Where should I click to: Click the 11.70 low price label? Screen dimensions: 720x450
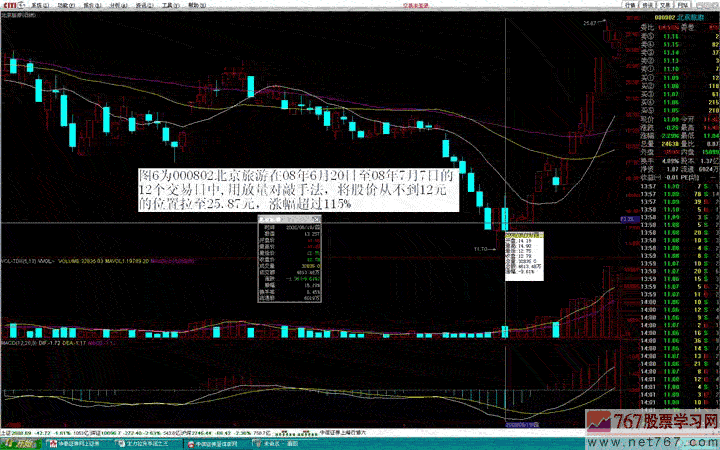pos(480,249)
